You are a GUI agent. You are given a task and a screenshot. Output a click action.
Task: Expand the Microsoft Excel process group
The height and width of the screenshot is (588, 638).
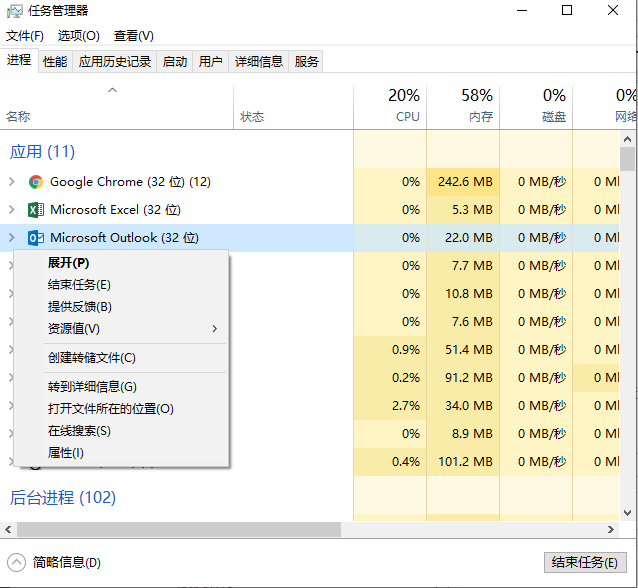pos(12,210)
